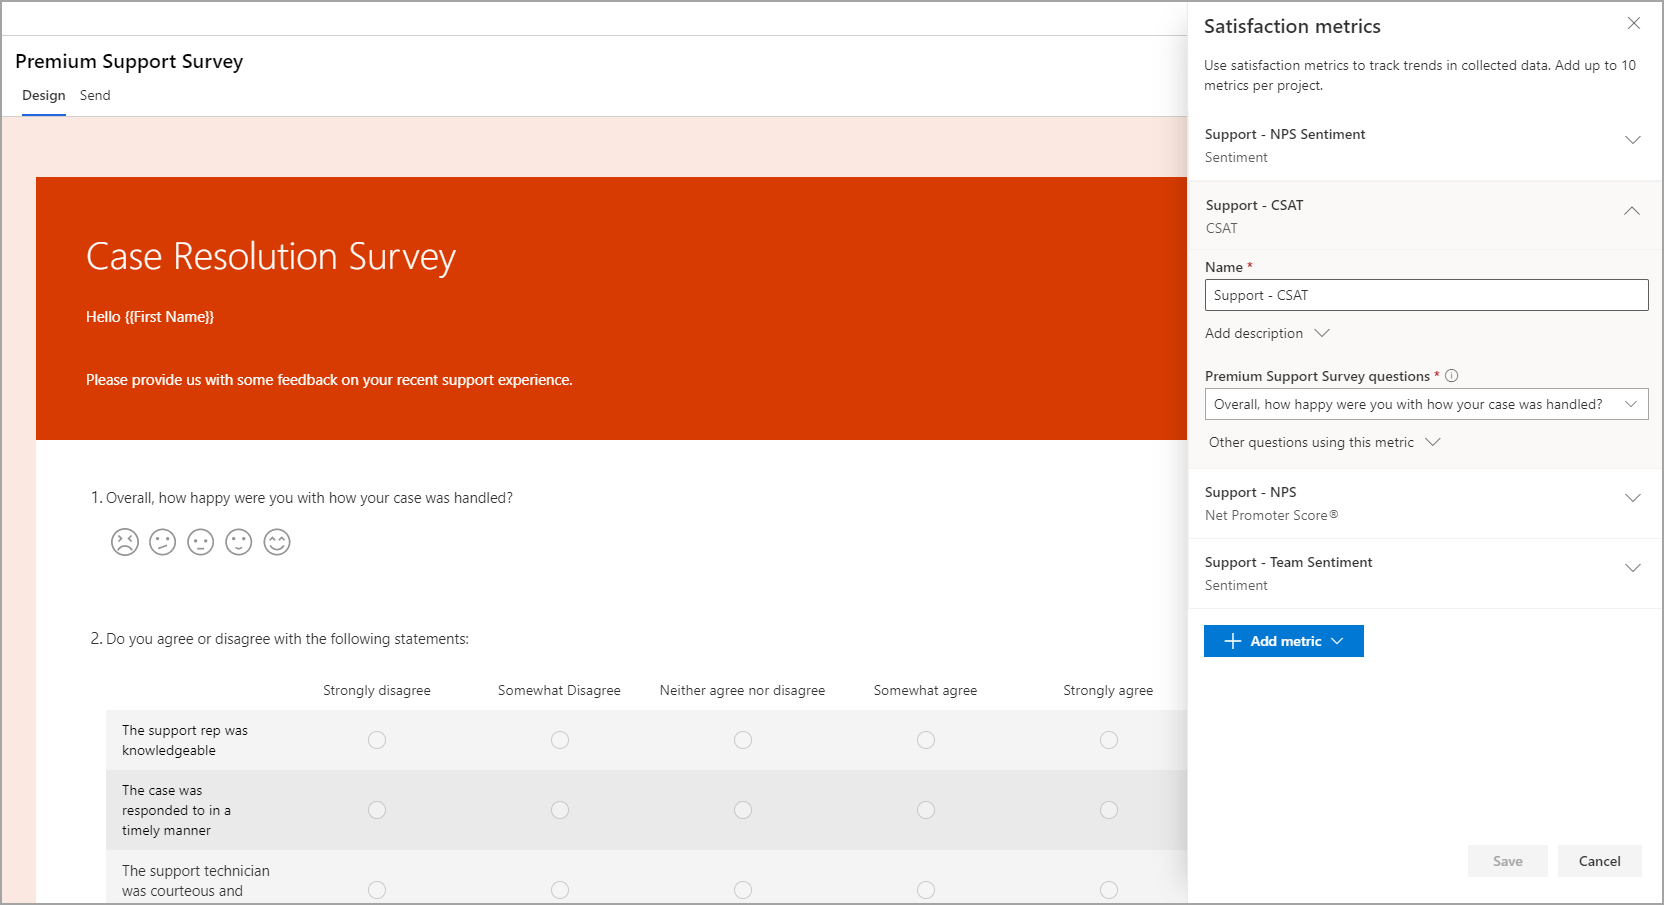This screenshot has height=905, width=1664.
Task: Close the Satisfaction metrics panel
Action: (1633, 23)
